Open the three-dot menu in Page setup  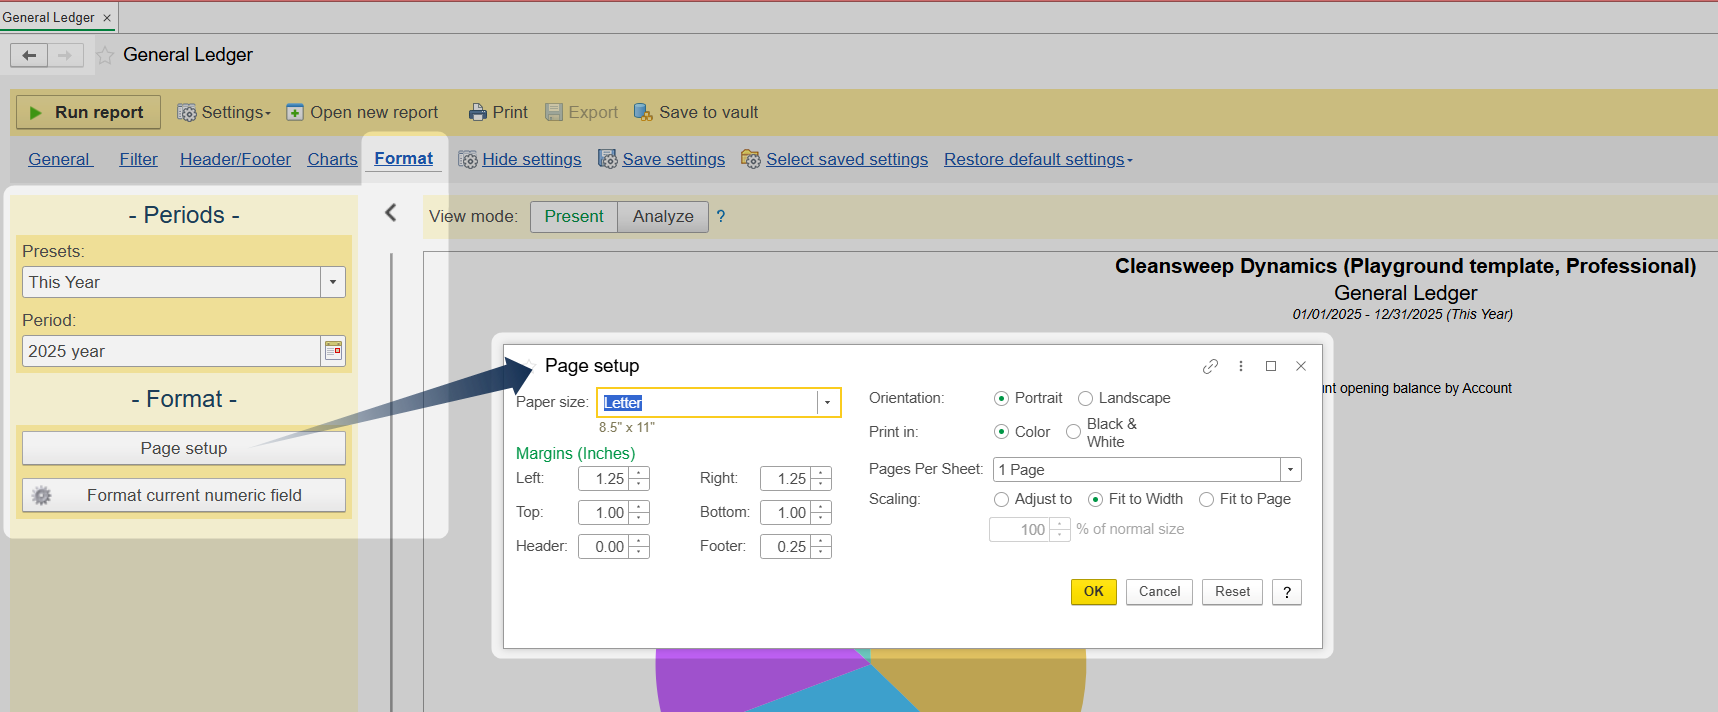[x=1241, y=366]
